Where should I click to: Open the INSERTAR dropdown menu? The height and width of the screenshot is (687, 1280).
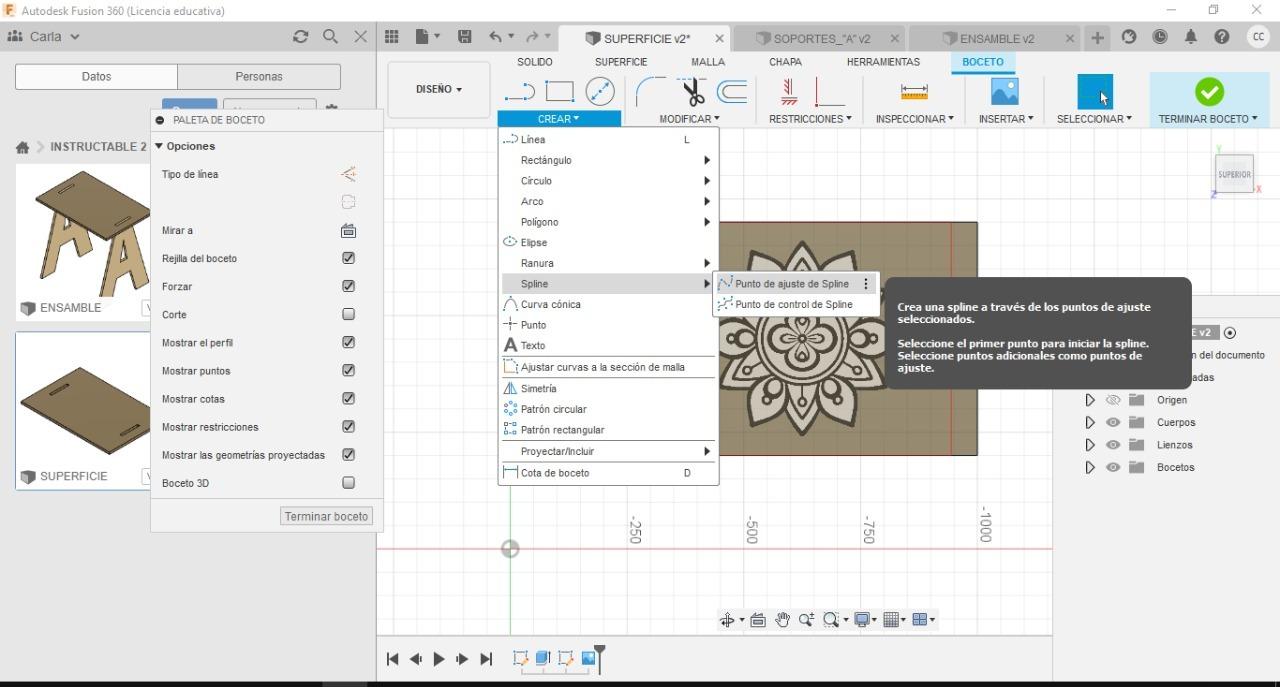[x=1005, y=119]
